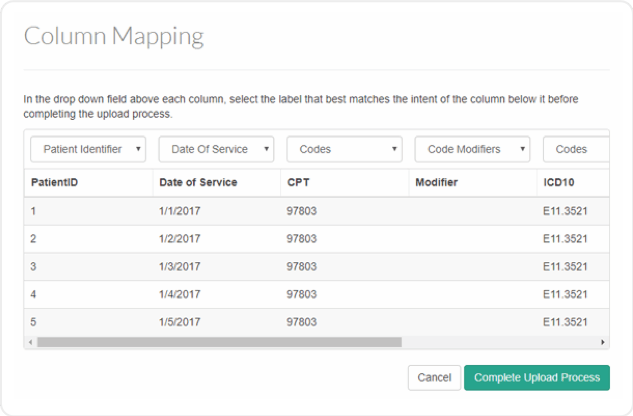Select the 1/1/2017 date cell
The height and width of the screenshot is (416, 633).
click(x=180, y=211)
